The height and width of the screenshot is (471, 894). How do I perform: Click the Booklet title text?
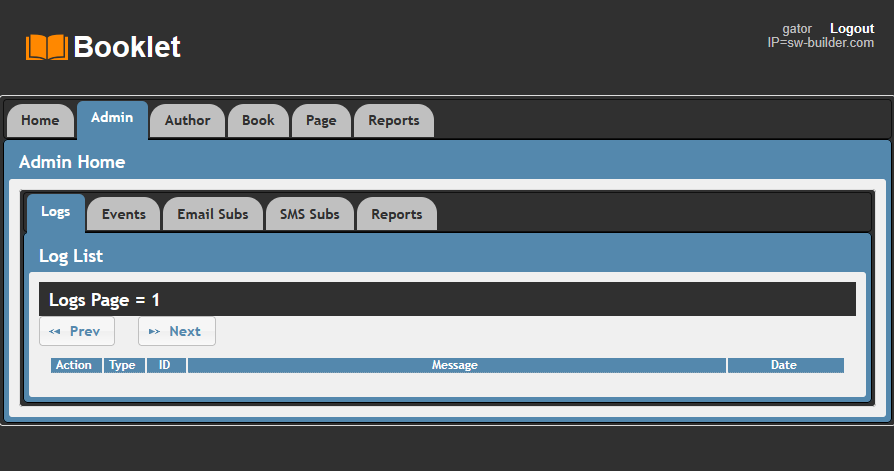click(127, 47)
